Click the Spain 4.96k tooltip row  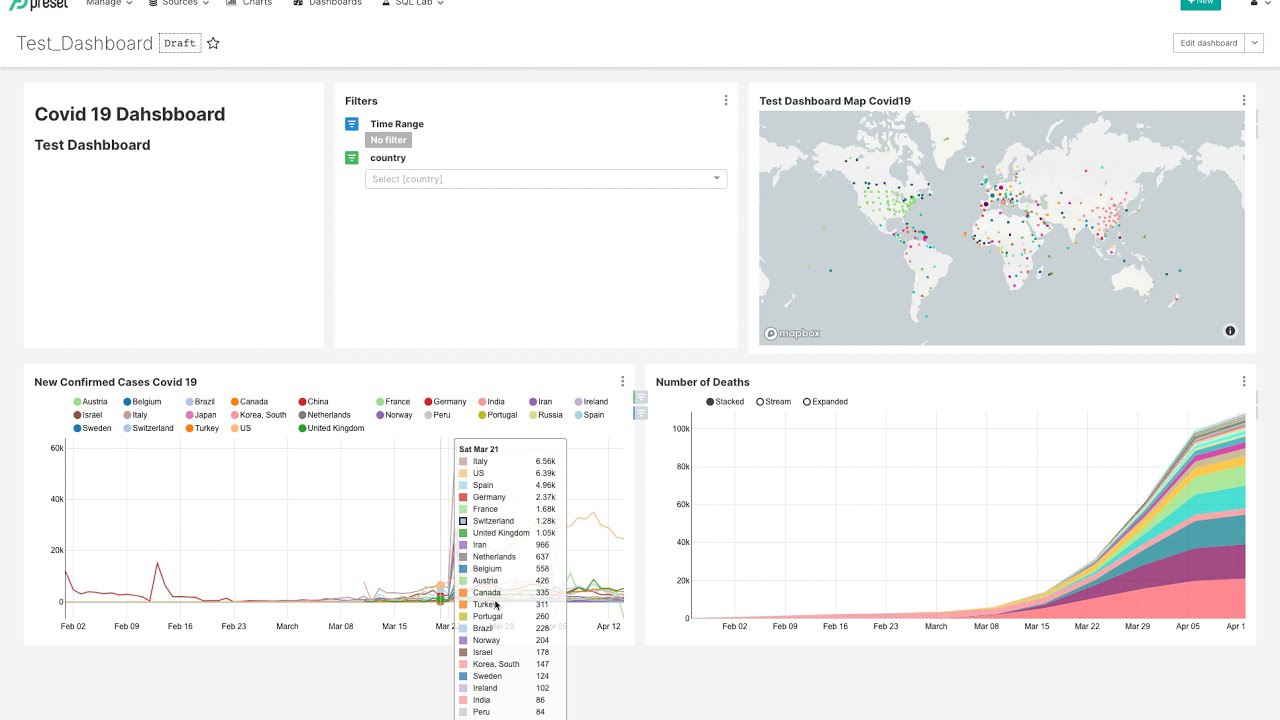coord(507,485)
